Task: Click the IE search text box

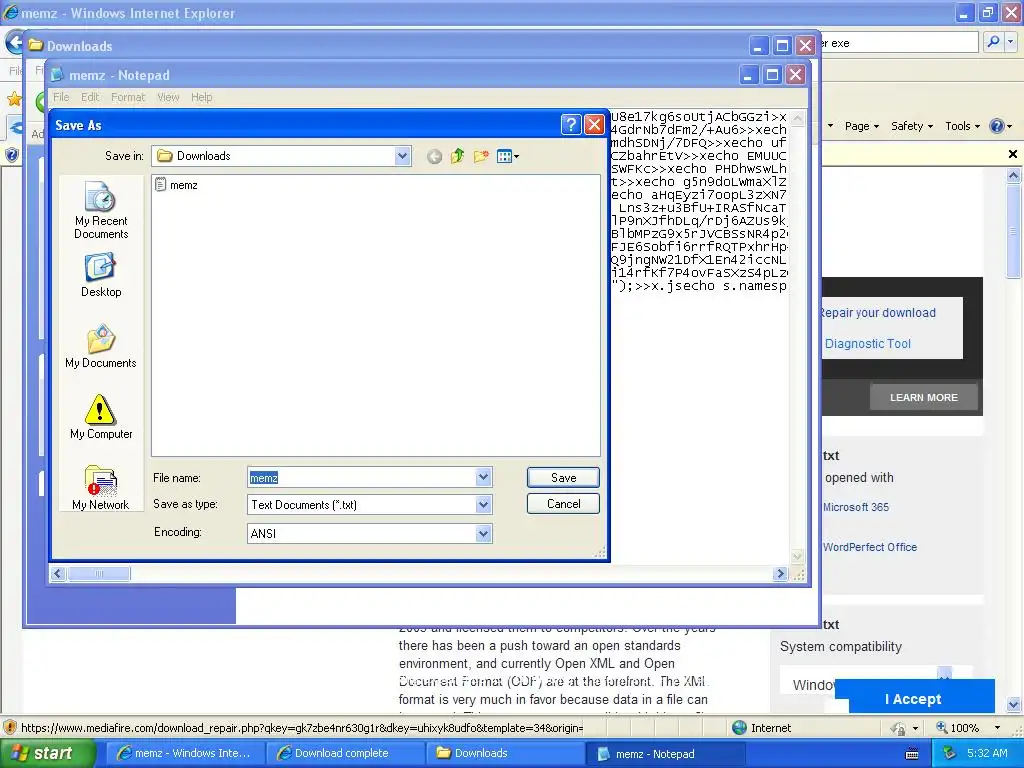Action: pyautogui.click(x=899, y=42)
